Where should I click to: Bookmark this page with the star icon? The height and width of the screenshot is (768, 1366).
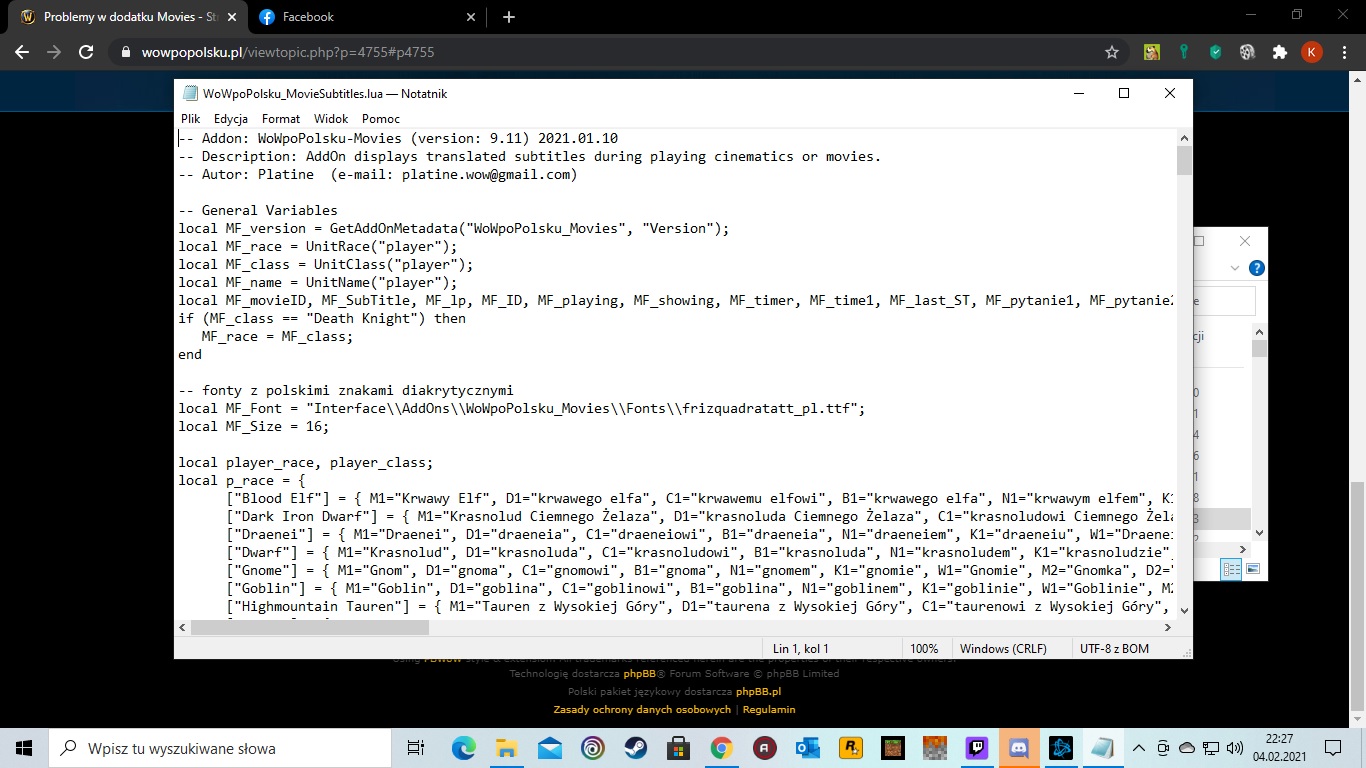[x=1111, y=52]
